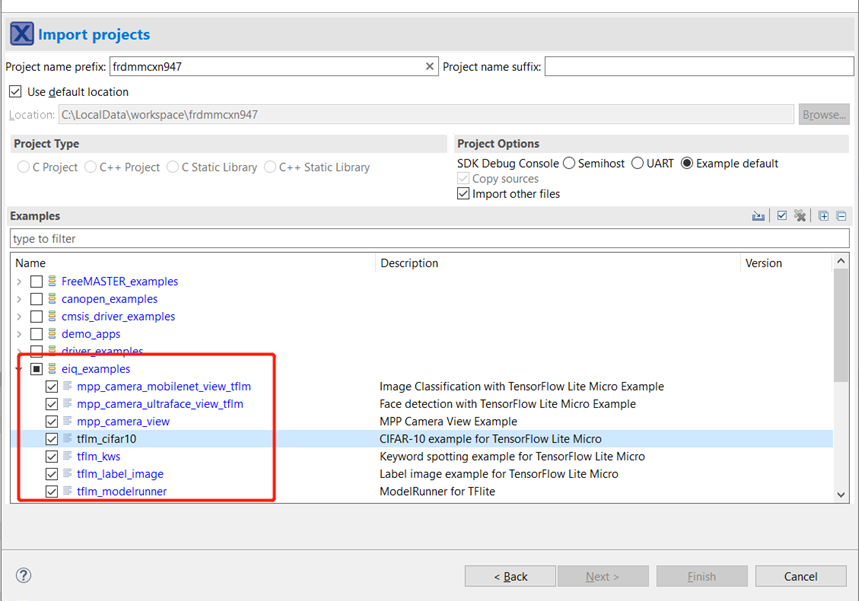The image size is (859, 601).
Task: Click 'Label image example for TensorFlow Lite Micro' text
Action: 499,474
